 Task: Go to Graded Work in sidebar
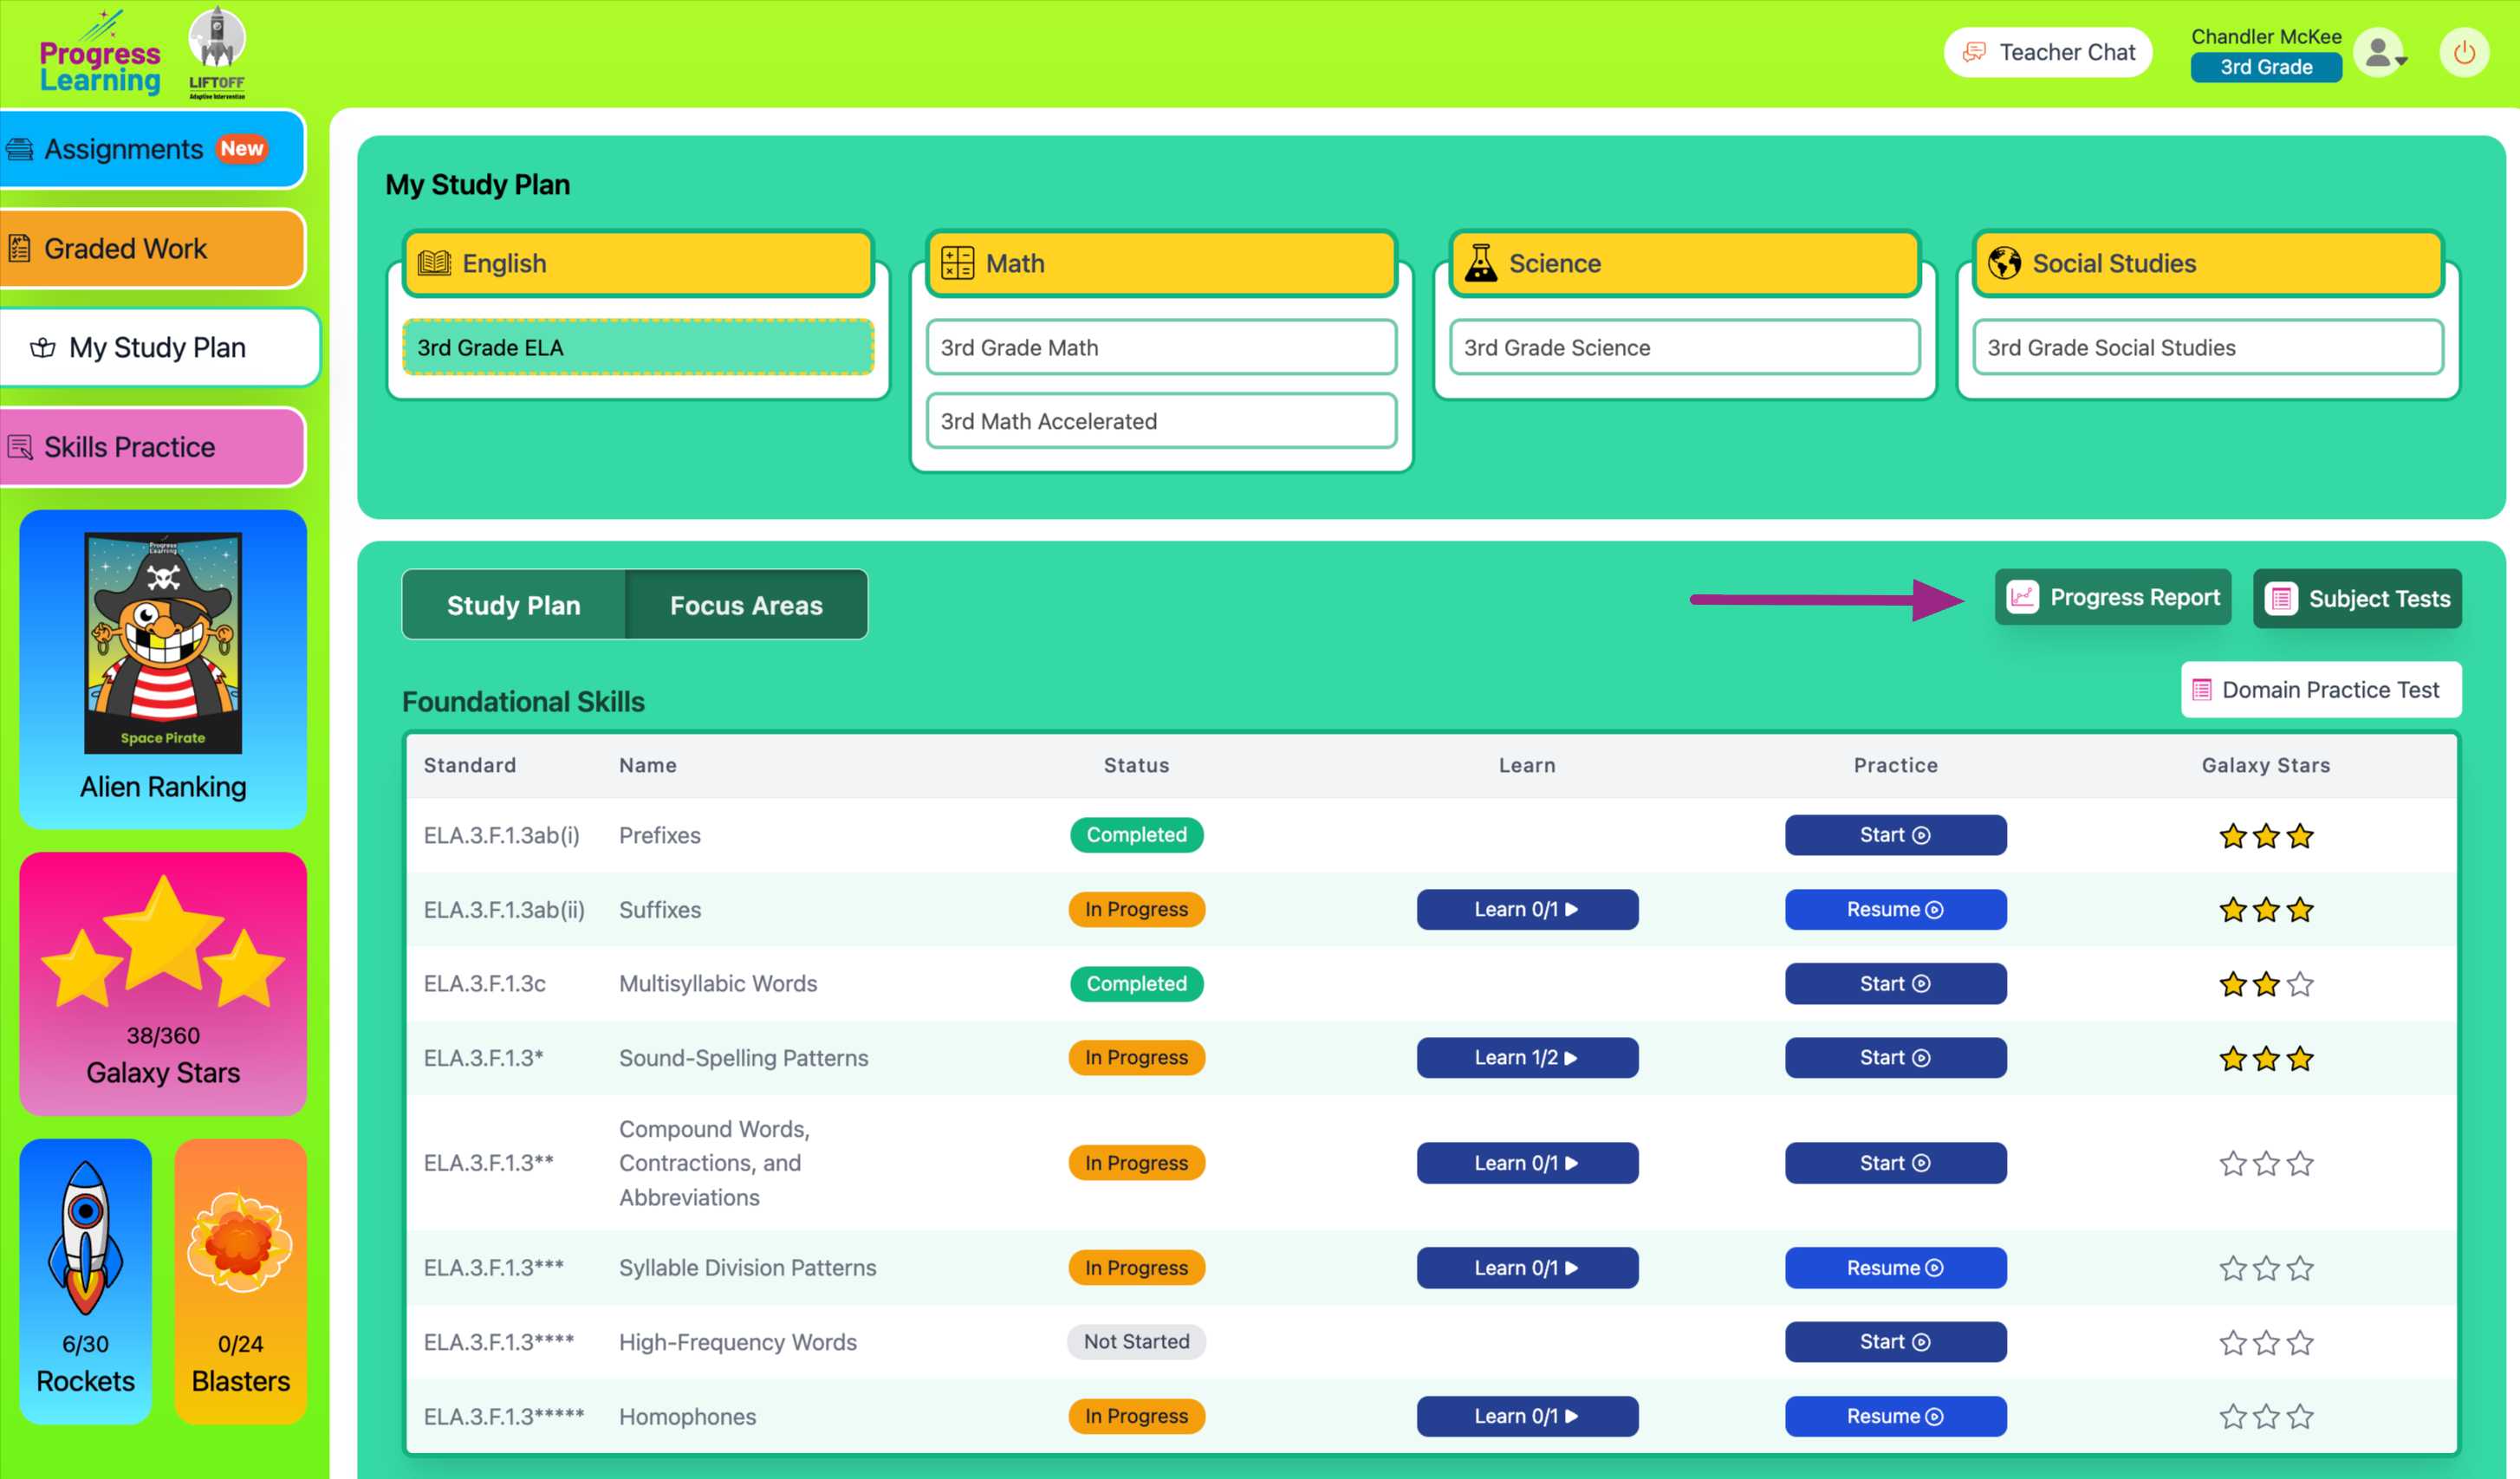(152, 248)
